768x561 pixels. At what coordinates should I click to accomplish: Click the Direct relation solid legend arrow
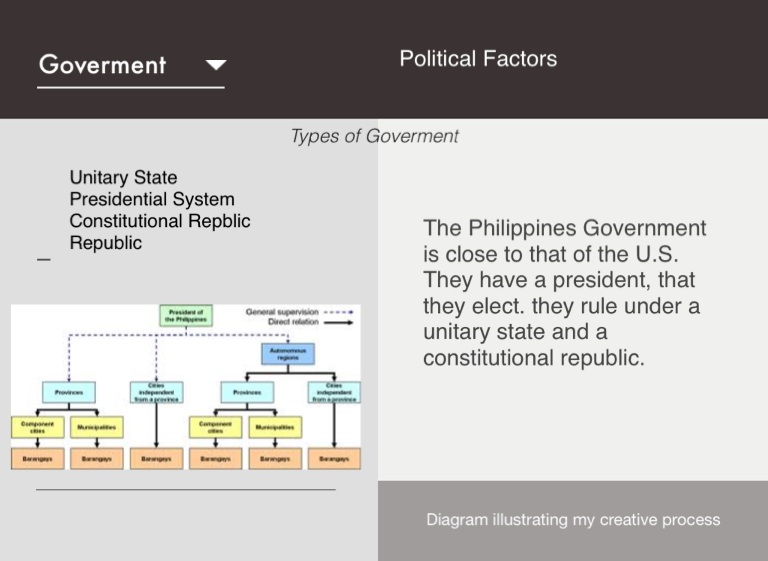339,322
